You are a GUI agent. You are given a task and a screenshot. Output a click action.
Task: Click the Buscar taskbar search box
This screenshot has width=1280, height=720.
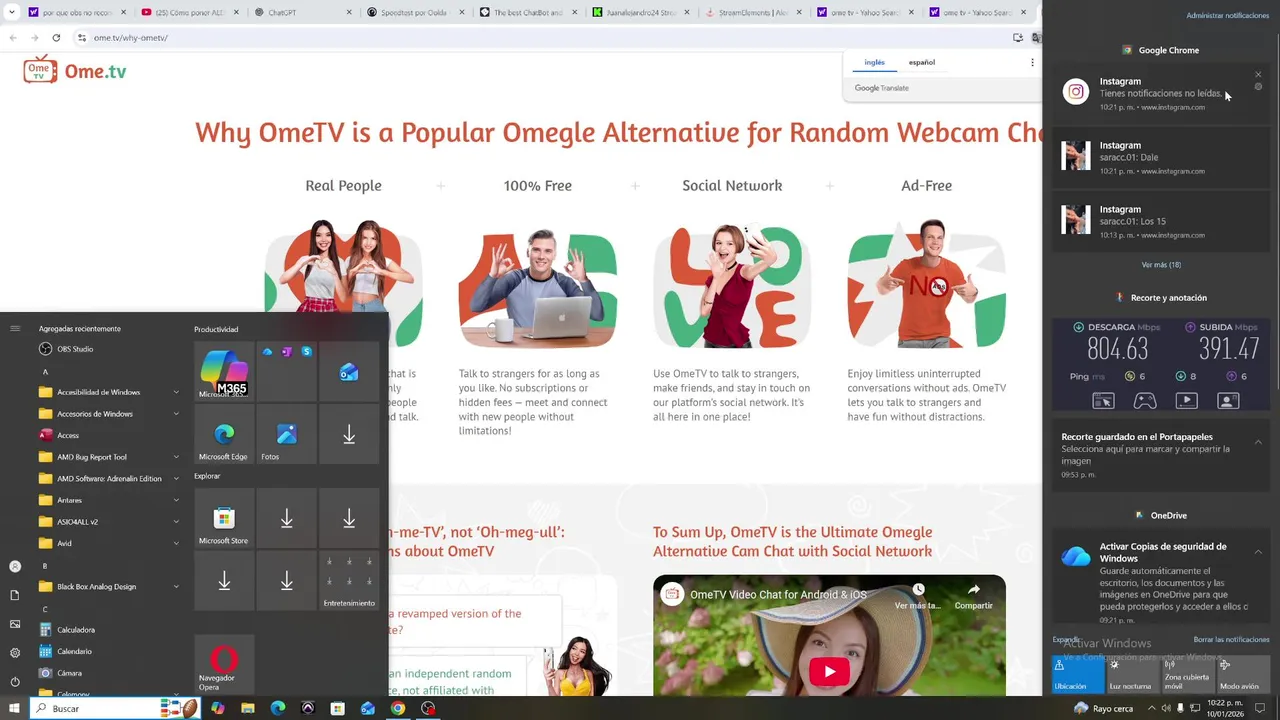[x=115, y=708]
